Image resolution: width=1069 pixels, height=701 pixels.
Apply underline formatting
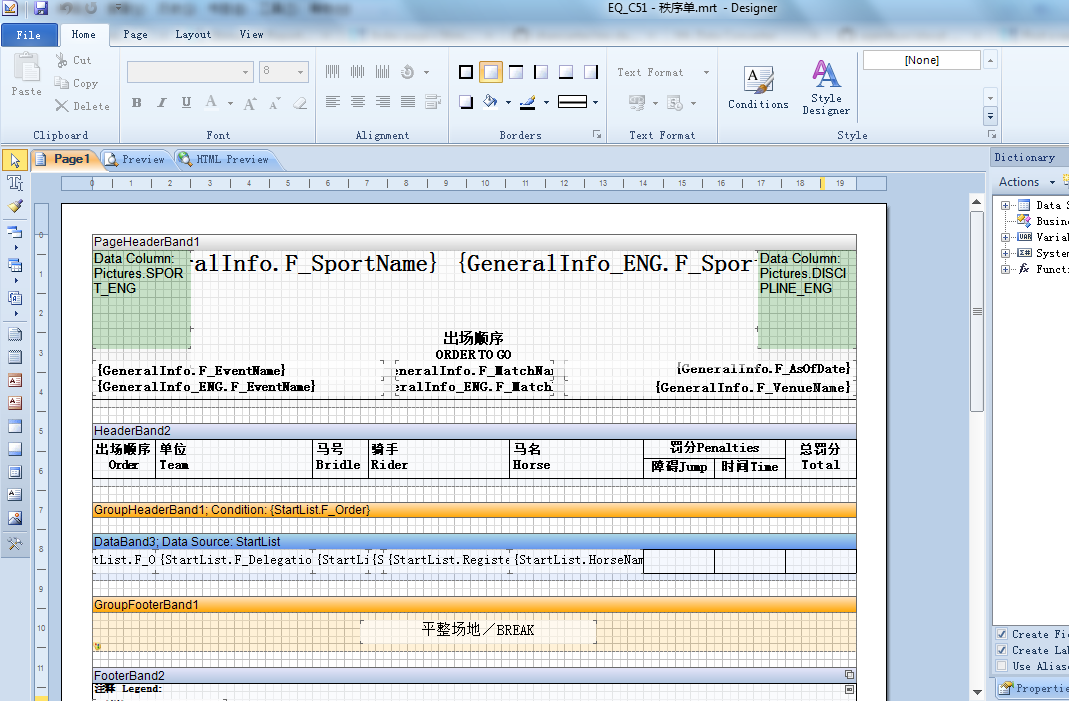[186, 103]
